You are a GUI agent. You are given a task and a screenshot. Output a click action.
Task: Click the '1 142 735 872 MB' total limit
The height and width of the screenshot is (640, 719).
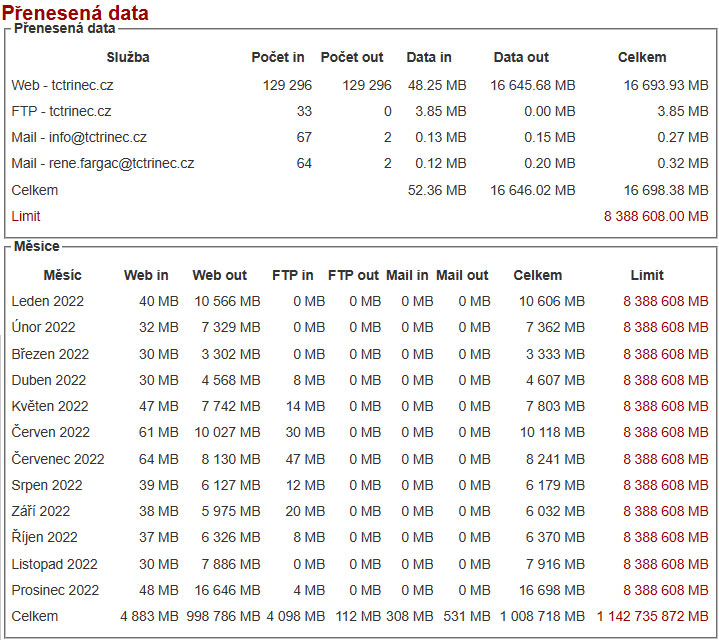(653, 616)
